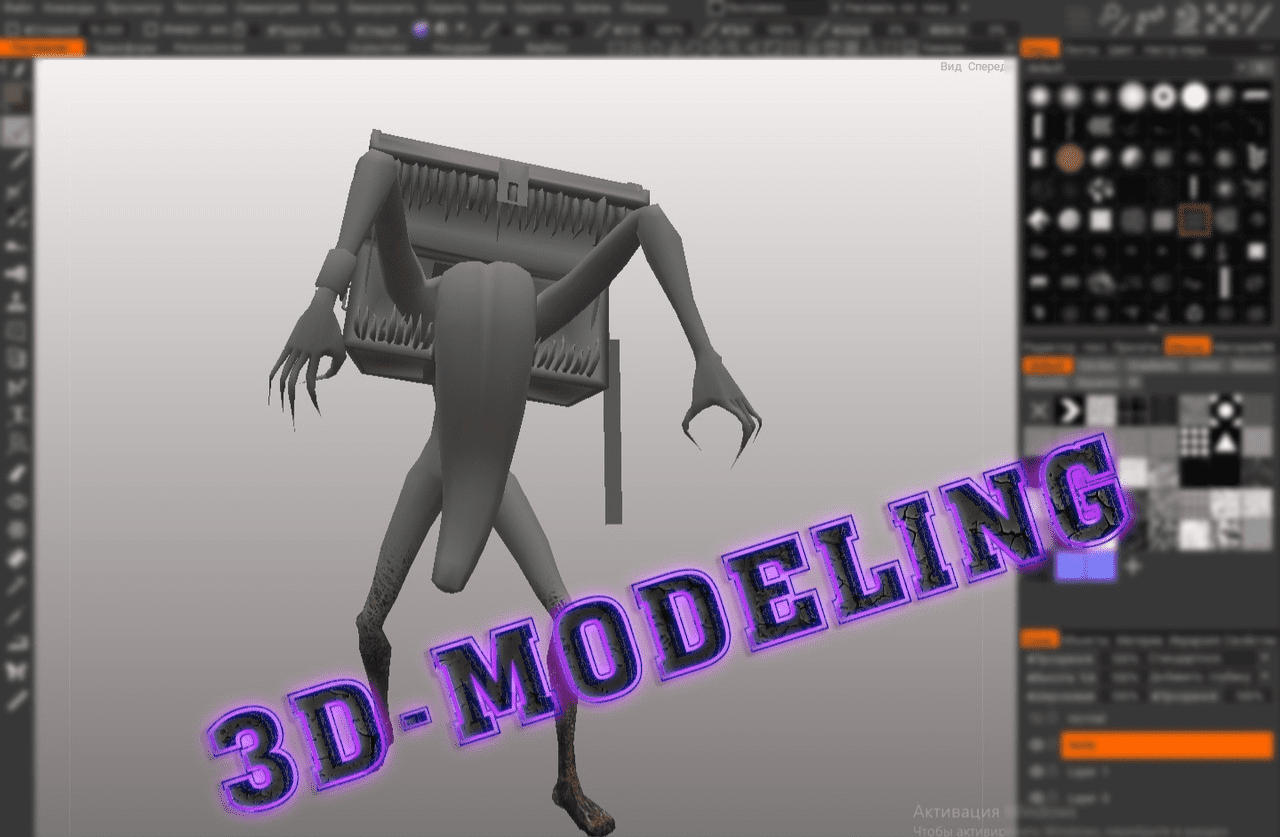Hide Layer 2 using the eye toggle
The width and height of the screenshot is (1280, 837).
[1037, 797]
